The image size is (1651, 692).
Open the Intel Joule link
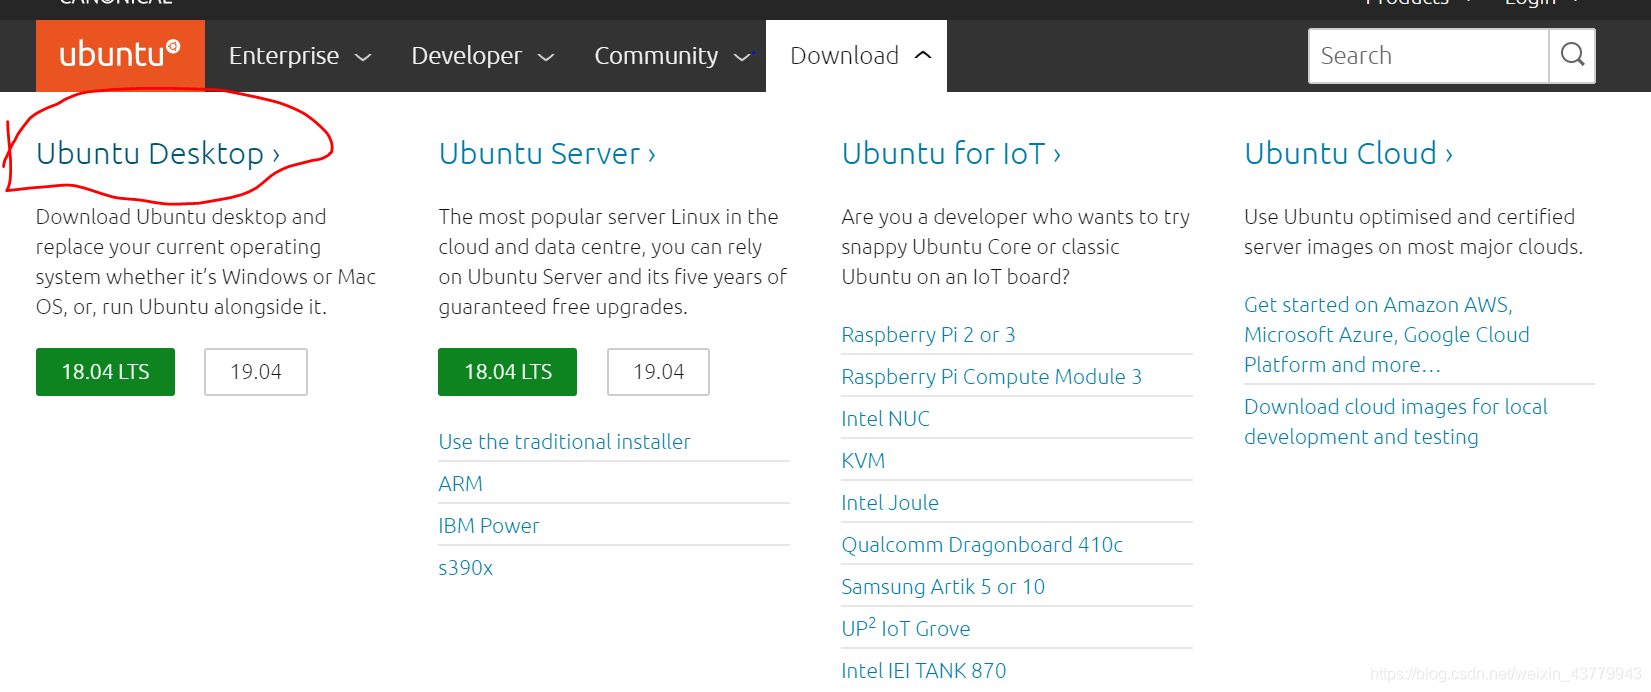890,503
